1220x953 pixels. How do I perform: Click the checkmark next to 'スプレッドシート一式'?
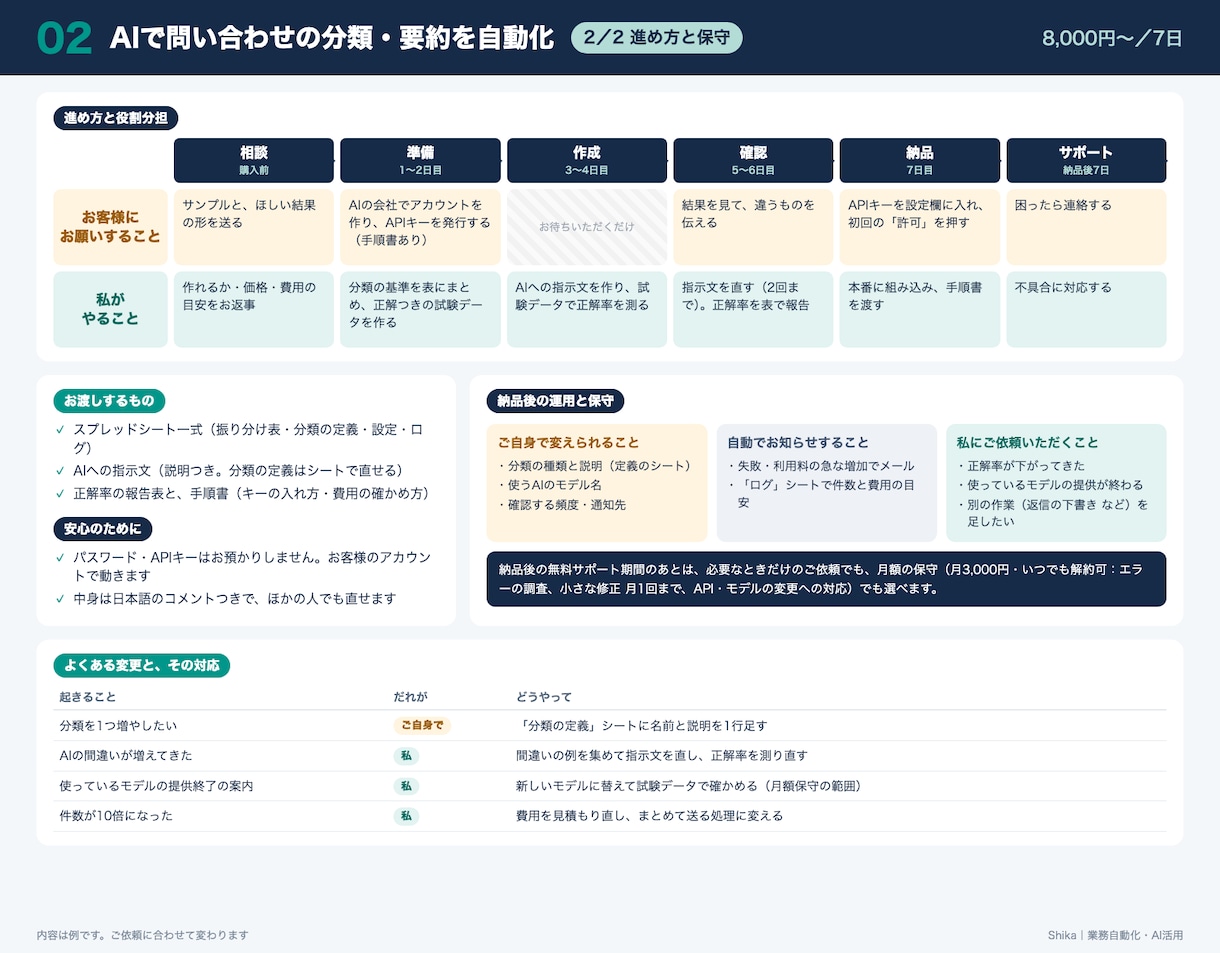60,430
